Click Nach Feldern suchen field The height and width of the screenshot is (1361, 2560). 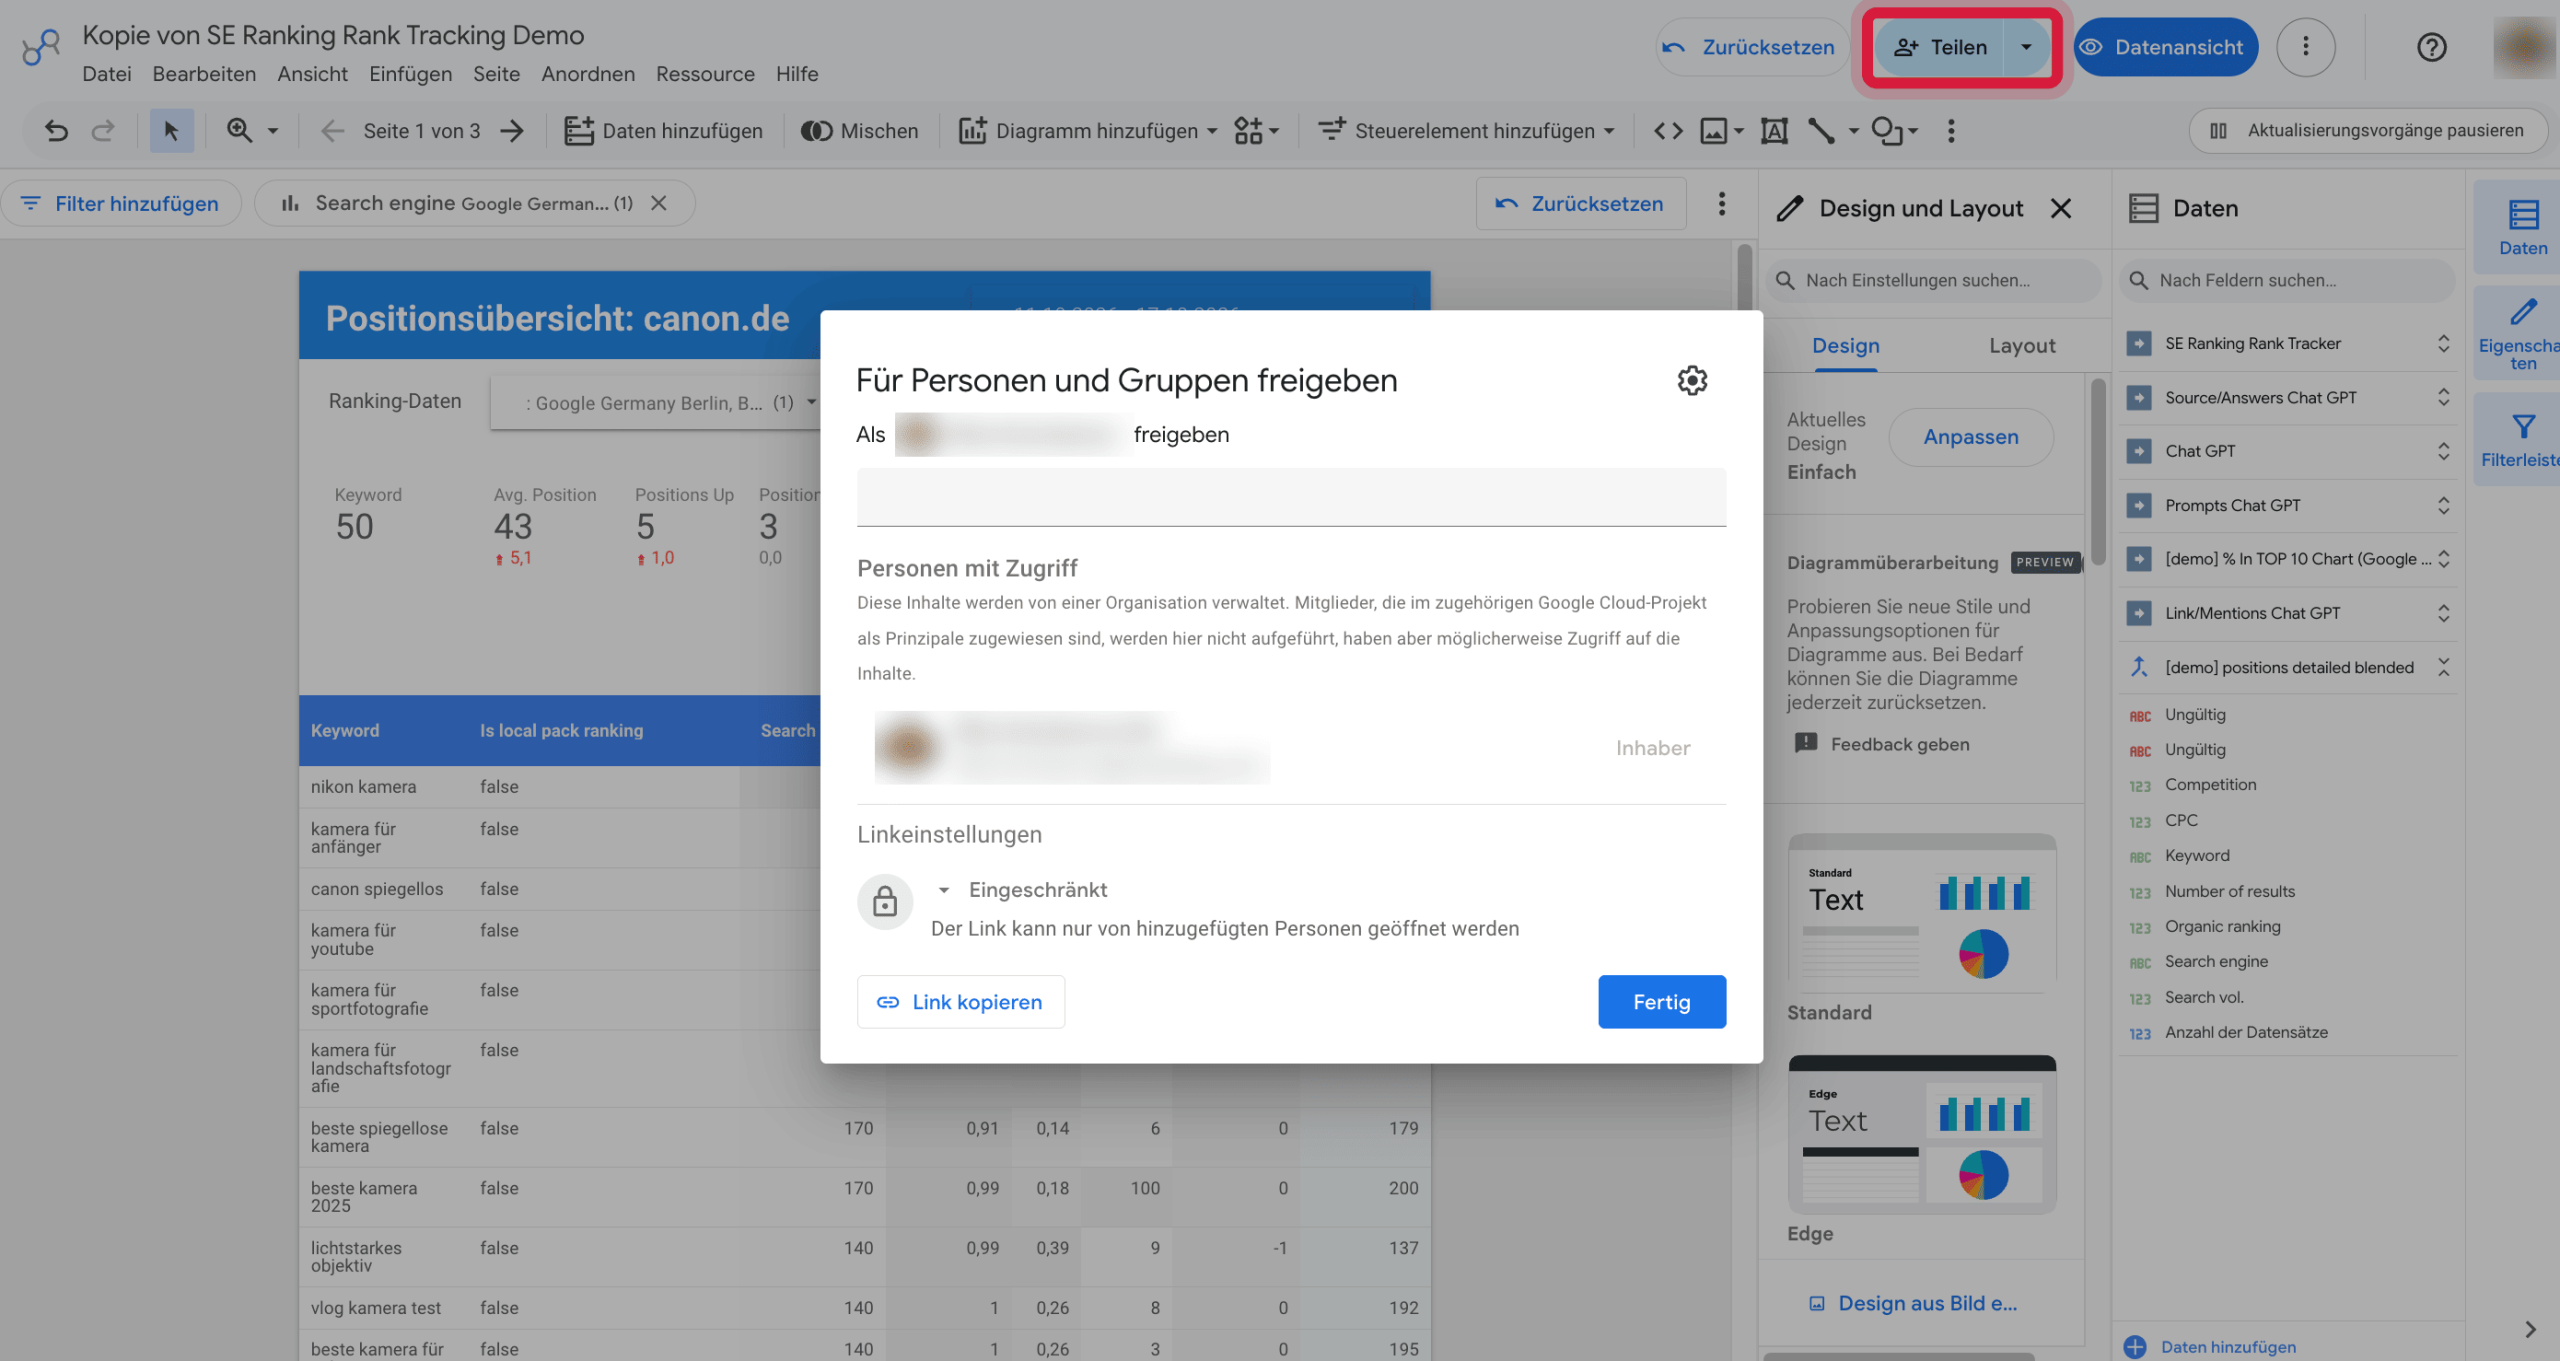pyautogui.click(x=2286, y=280)
